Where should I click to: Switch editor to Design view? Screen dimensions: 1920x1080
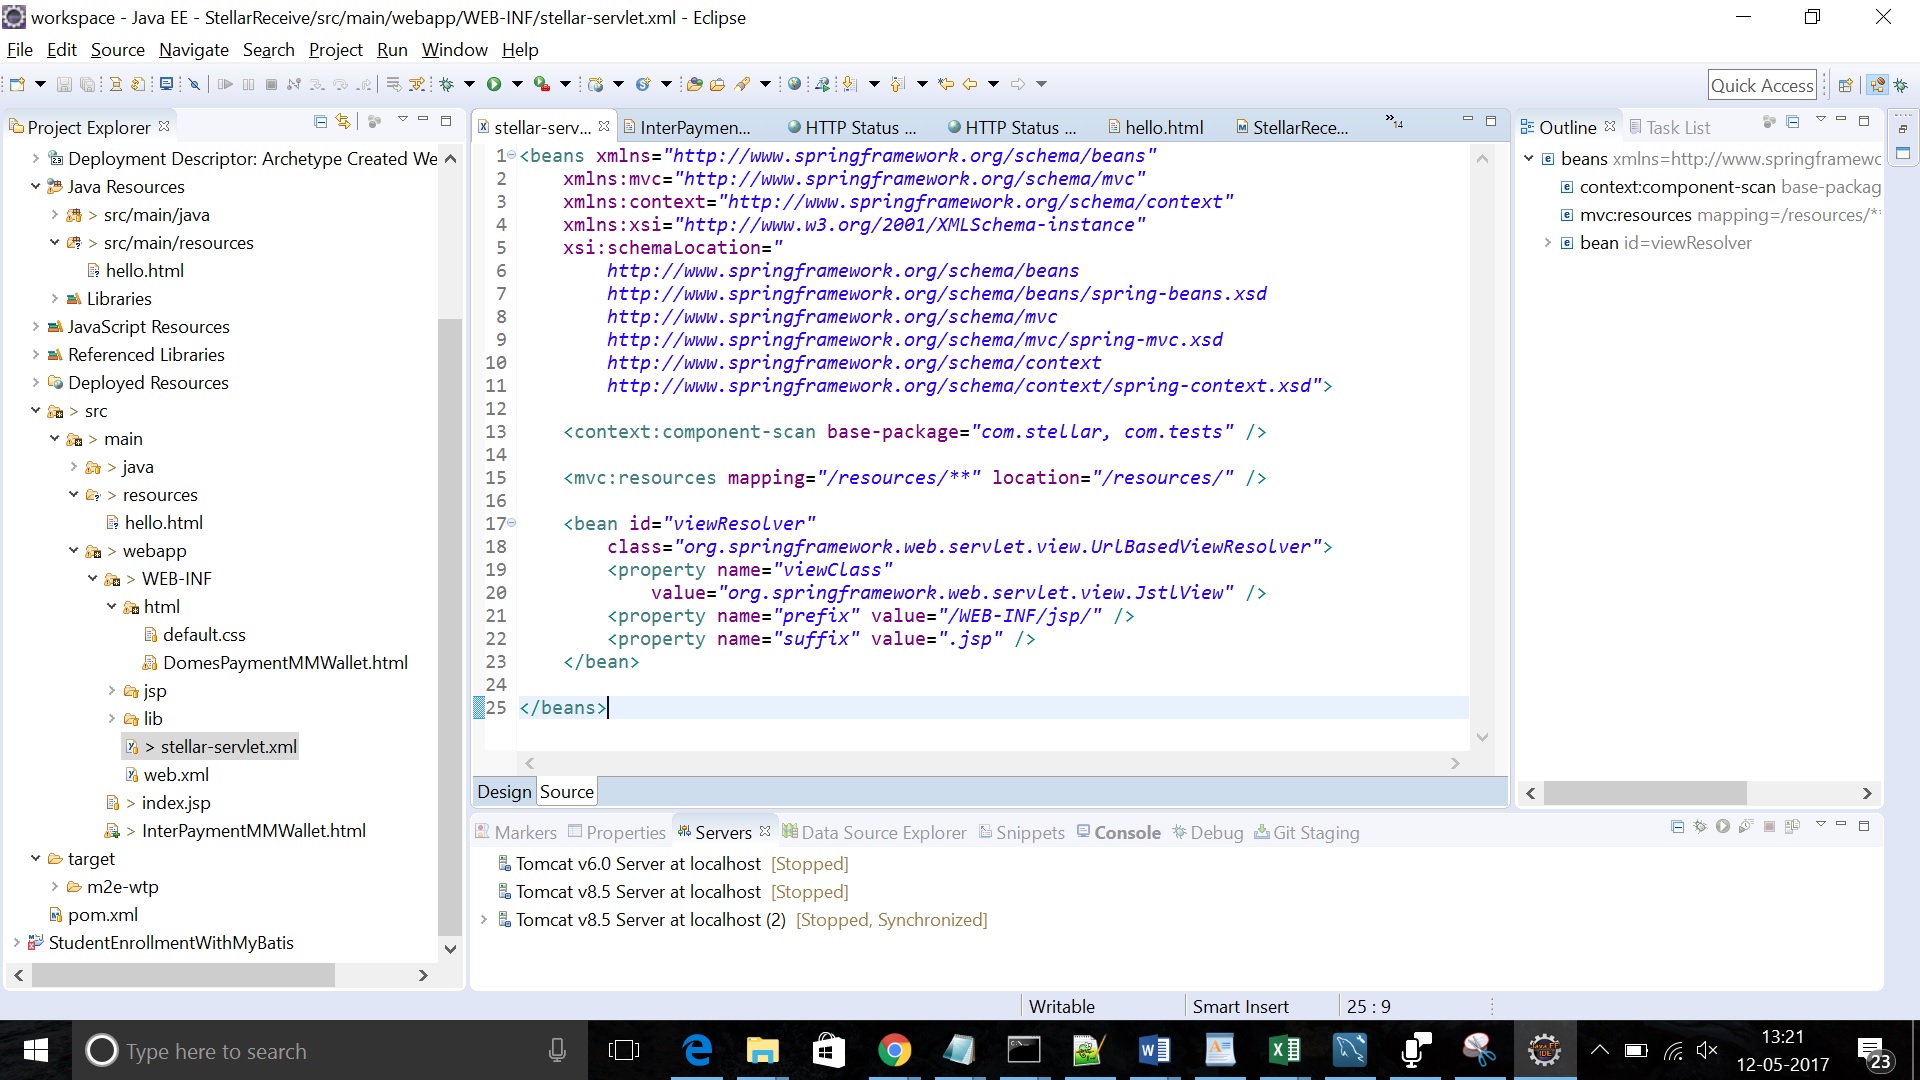[x=504, y=792]
